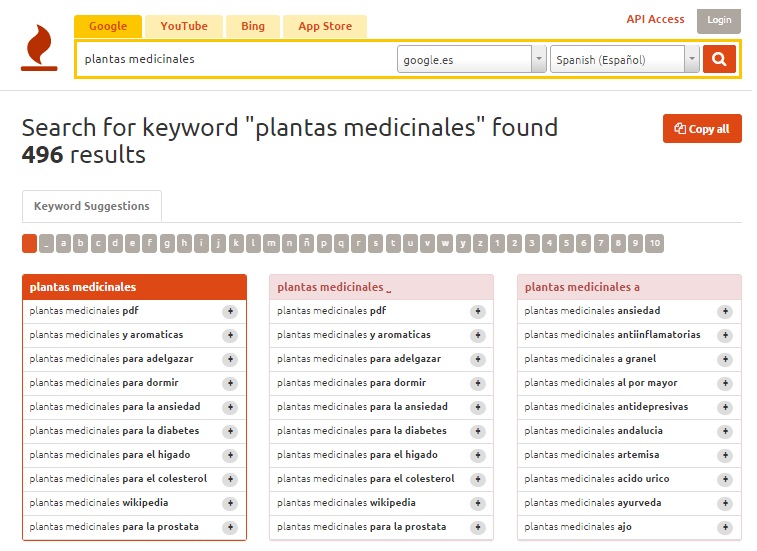Add 'plantas medicinales y aromaticas' in first column
Viewport: 757px width, 551px height.
point(231,336)
